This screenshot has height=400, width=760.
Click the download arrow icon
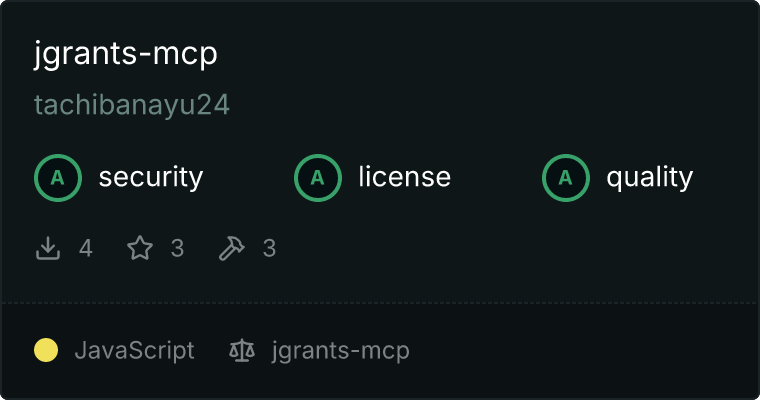48,248
